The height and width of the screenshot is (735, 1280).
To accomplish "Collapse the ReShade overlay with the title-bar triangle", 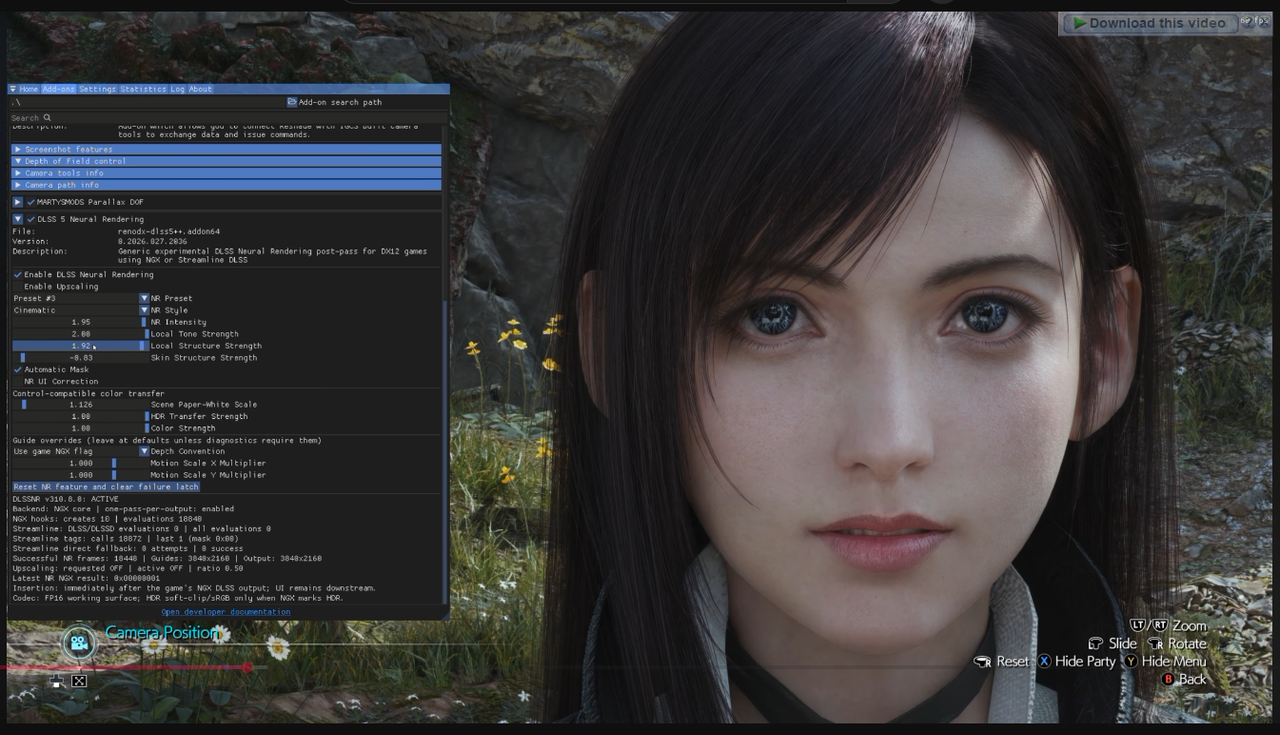I will [13, 89].
